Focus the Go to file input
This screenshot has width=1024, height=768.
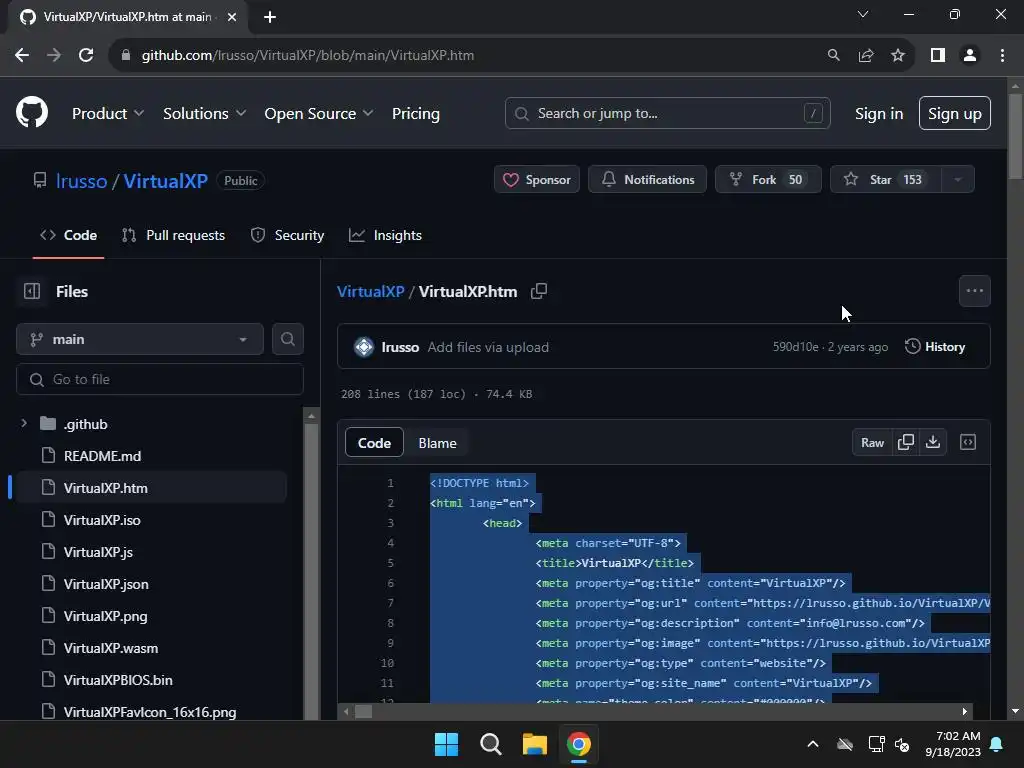coord(160,379)
